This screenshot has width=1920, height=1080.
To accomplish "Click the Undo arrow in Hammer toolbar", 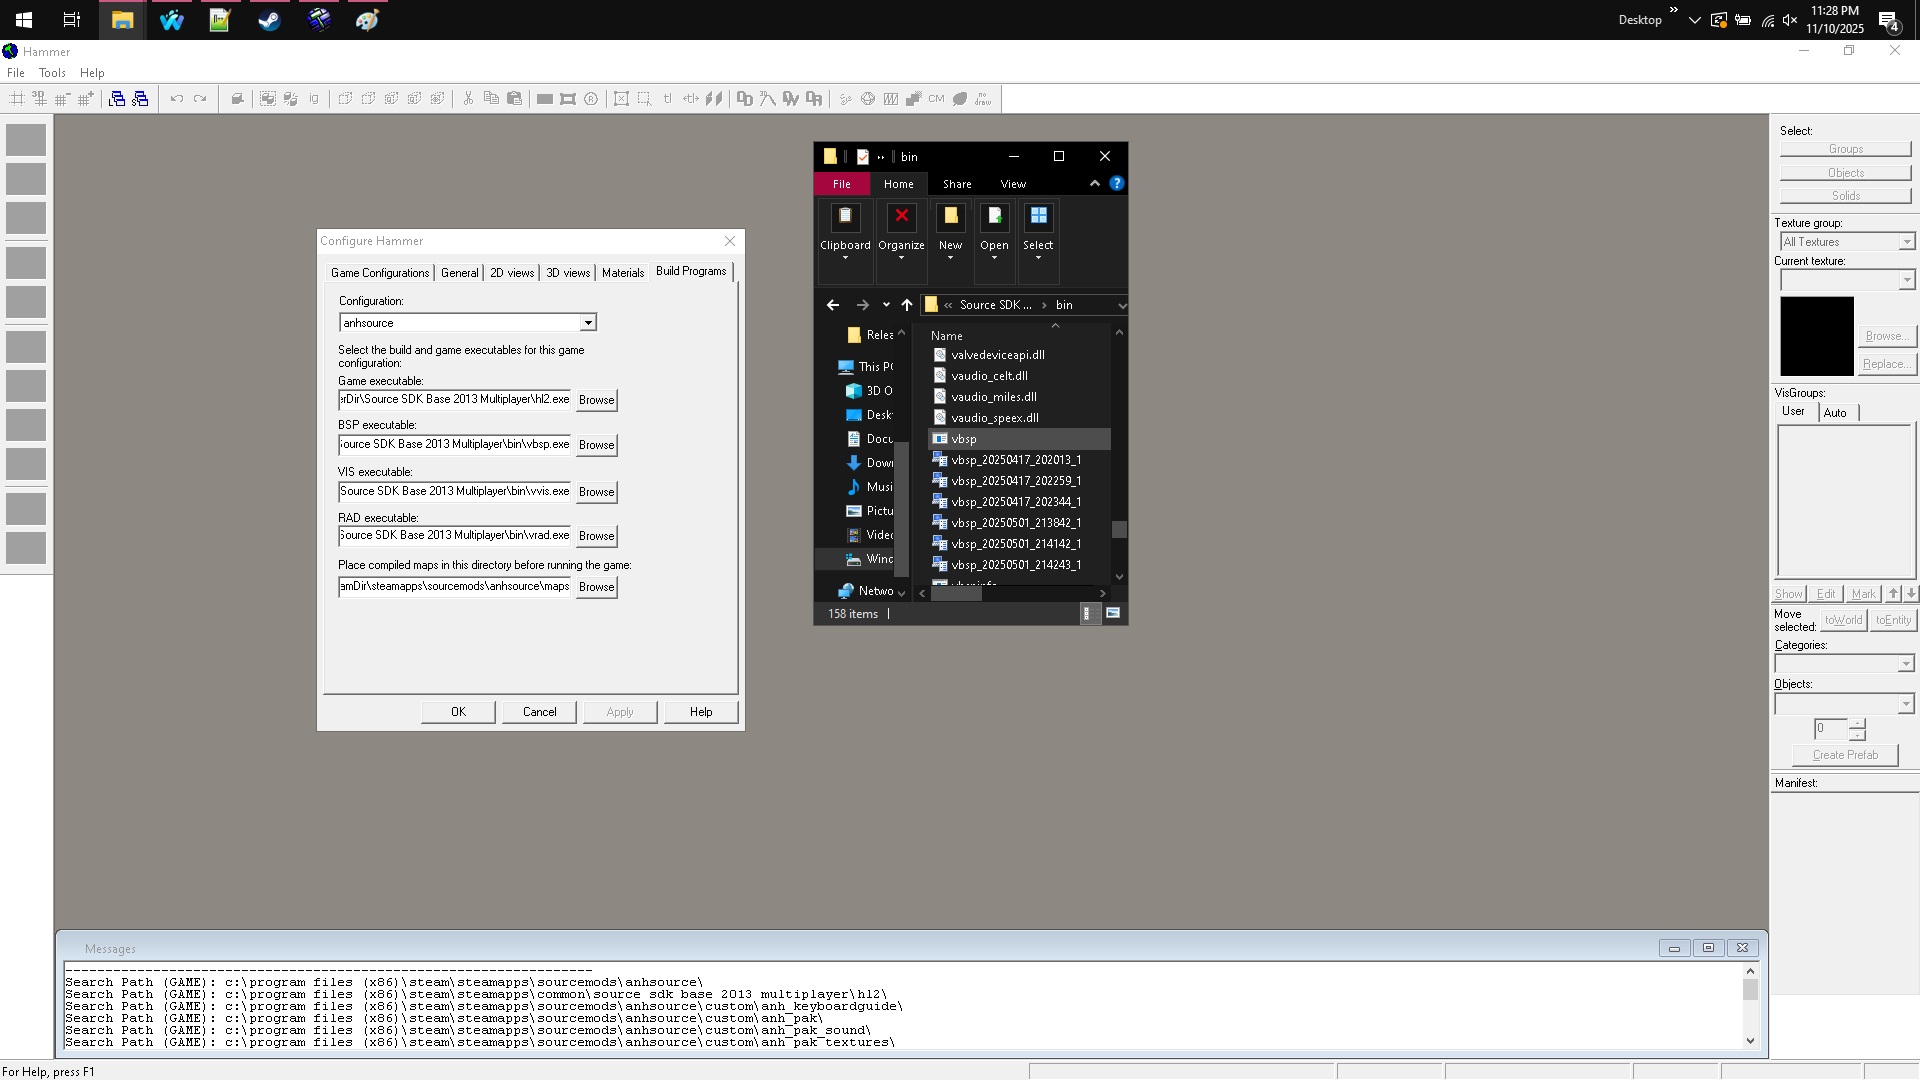I will pyautogui.click(x=177, y=99).
